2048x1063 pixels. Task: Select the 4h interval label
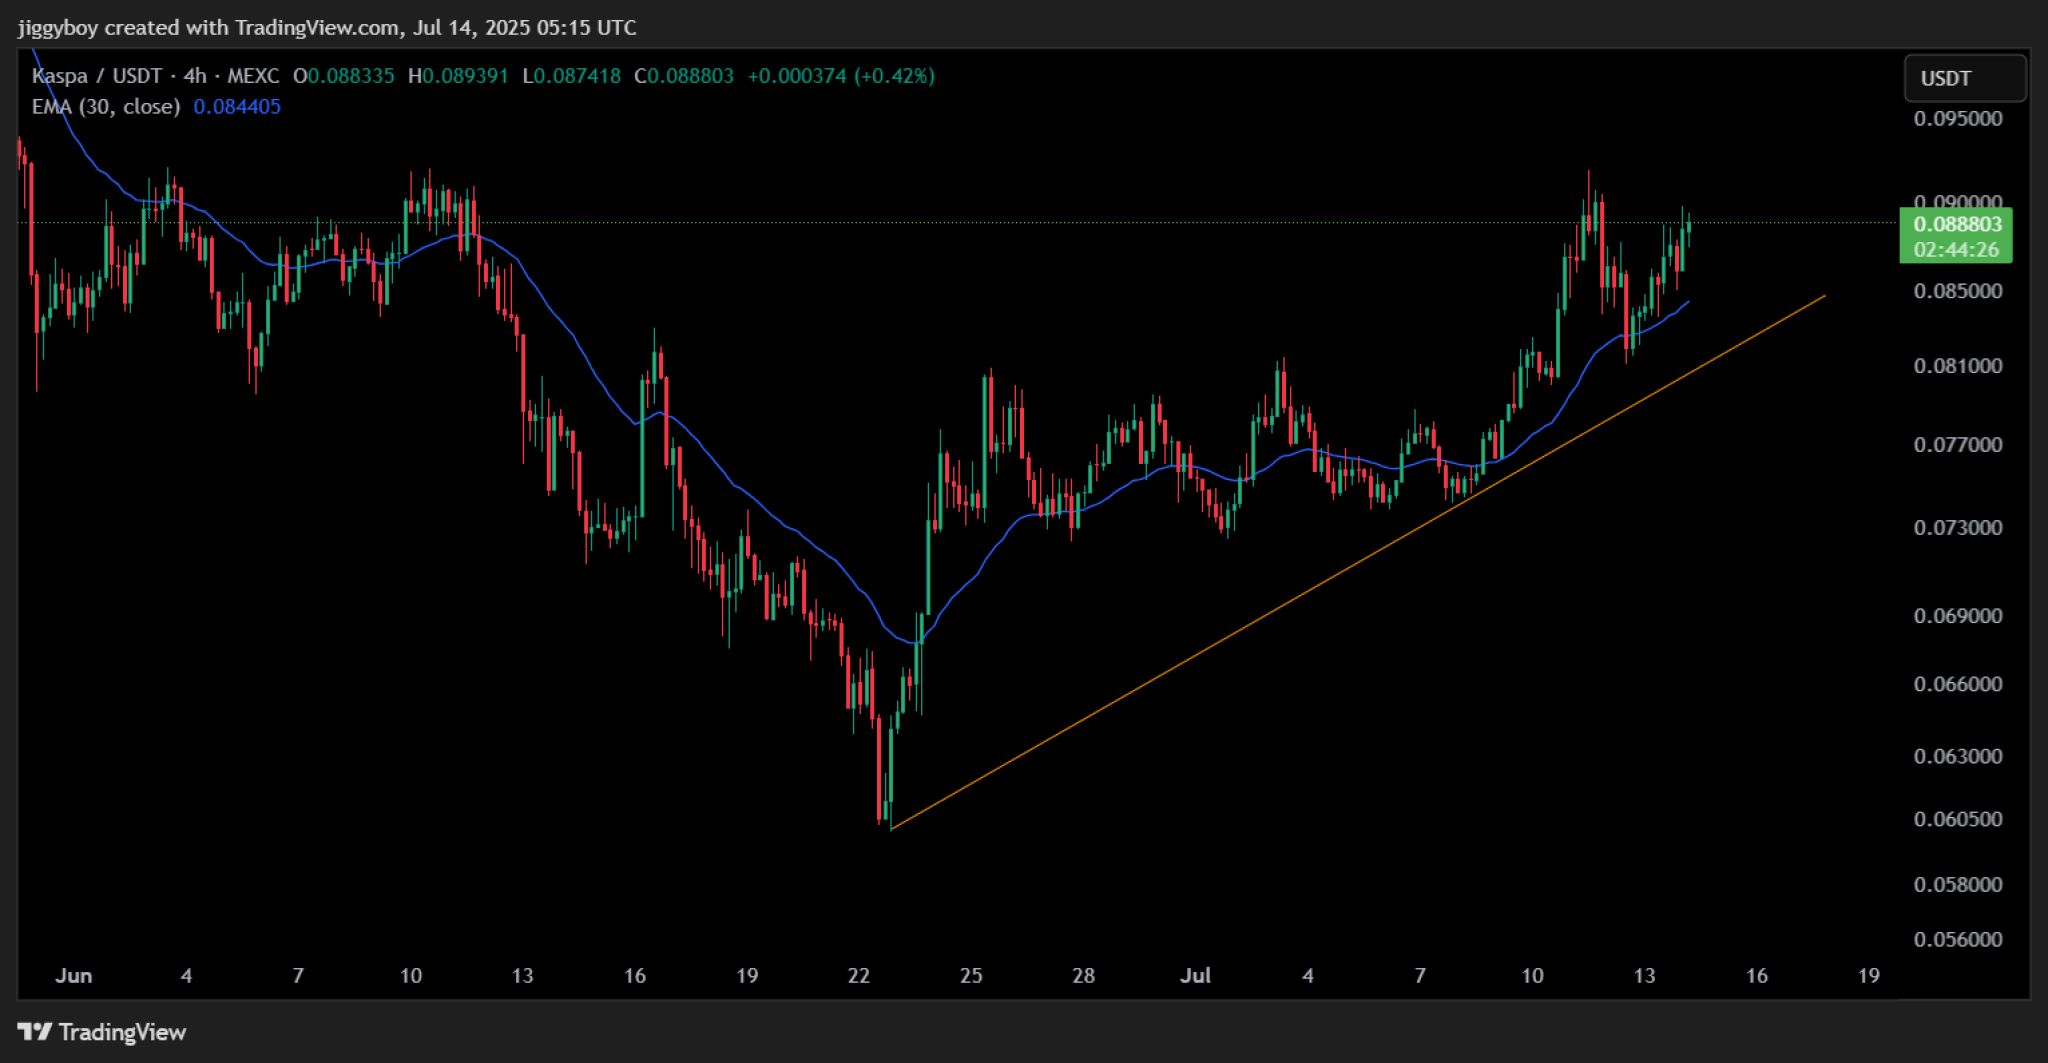coord(195,76)
